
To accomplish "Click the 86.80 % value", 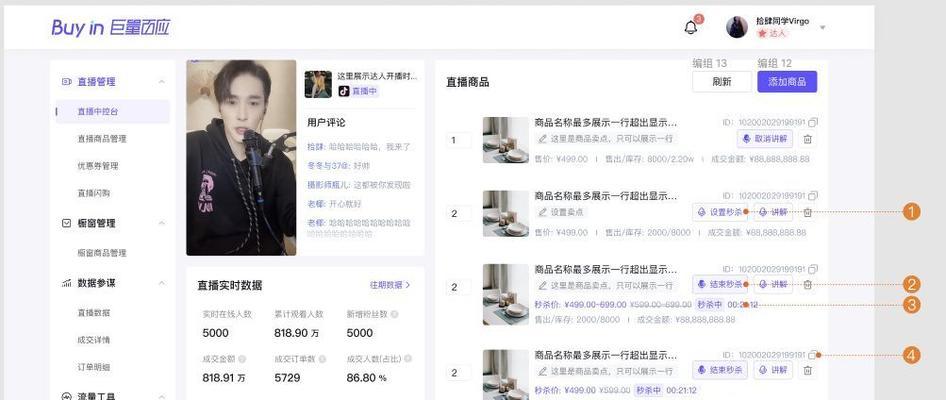I will (x=366, y=378).
